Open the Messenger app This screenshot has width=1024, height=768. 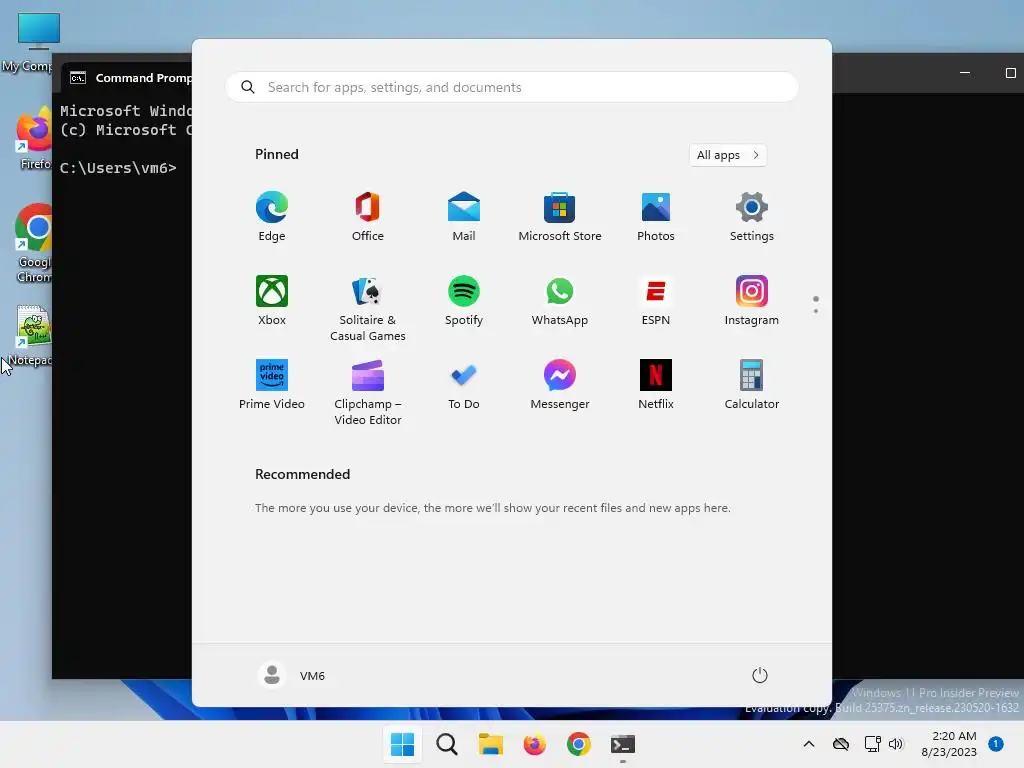coord(560,385)
